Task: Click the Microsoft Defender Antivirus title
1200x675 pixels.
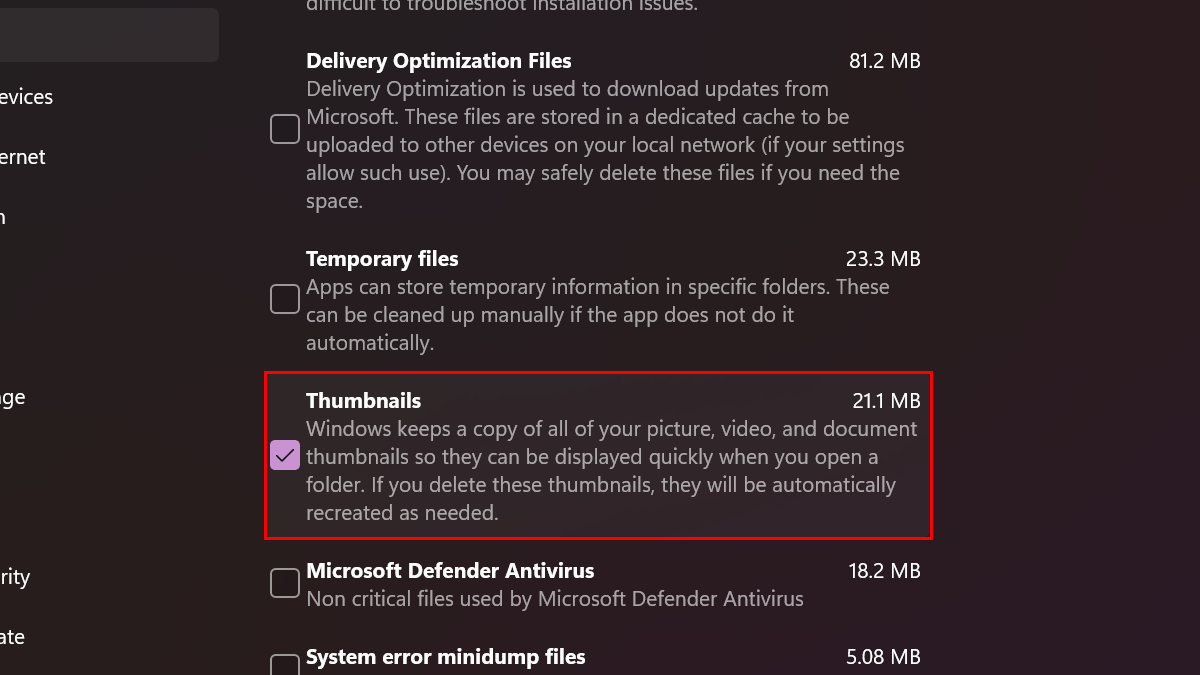Action: click(x=450, y=571)
